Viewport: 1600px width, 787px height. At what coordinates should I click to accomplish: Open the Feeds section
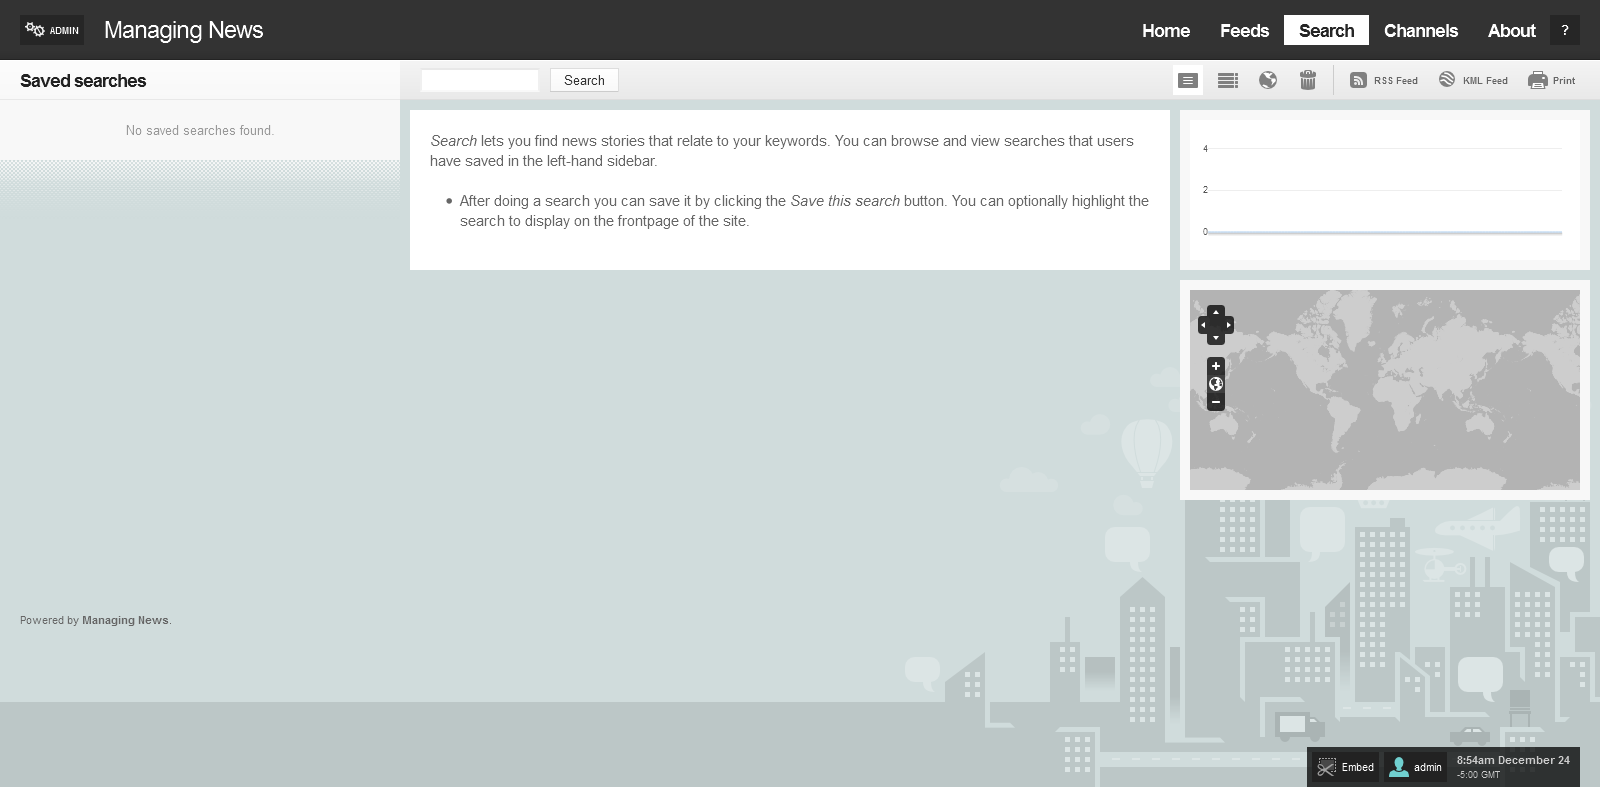pos(1244,30)
